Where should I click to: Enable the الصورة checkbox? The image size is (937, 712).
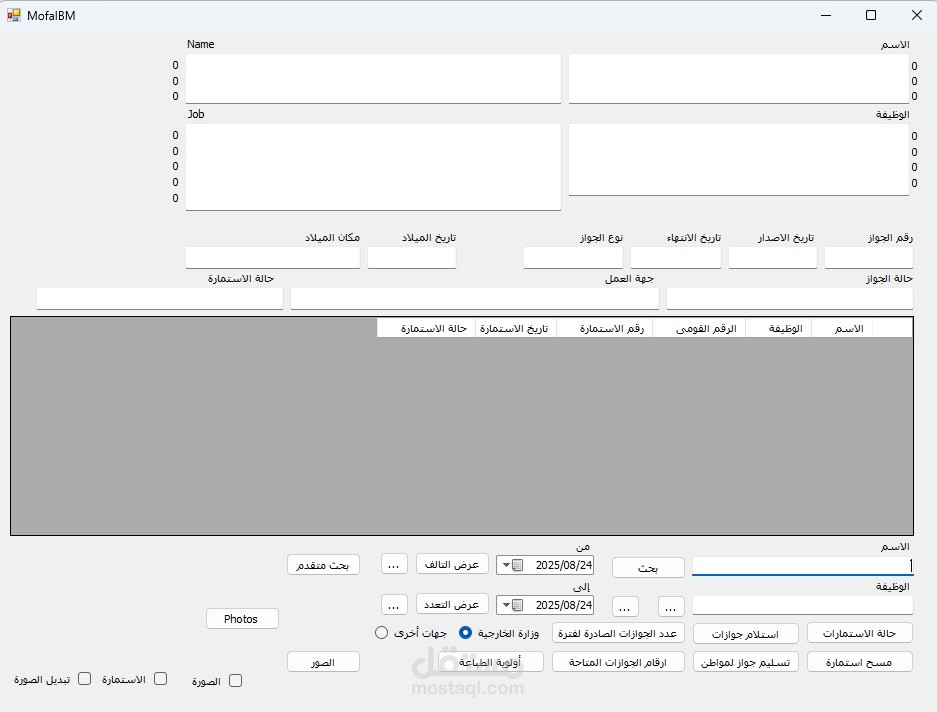click(235, 680)
